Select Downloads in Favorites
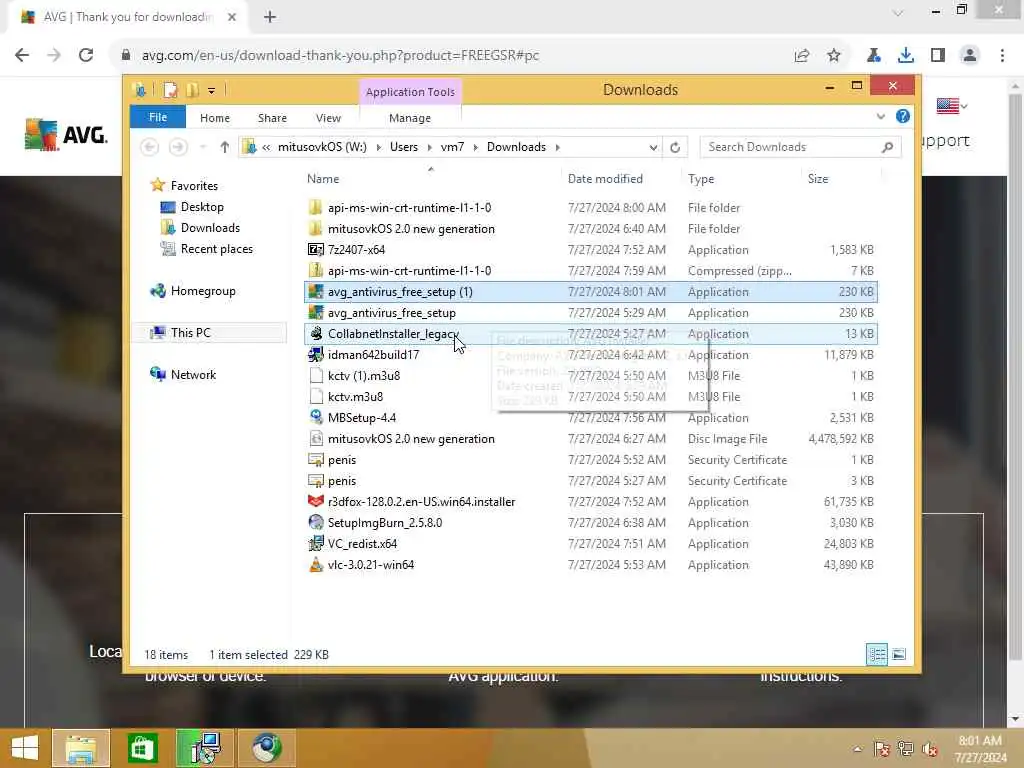Viewport: 1024px width, 768px height. [x=210, y=227]
